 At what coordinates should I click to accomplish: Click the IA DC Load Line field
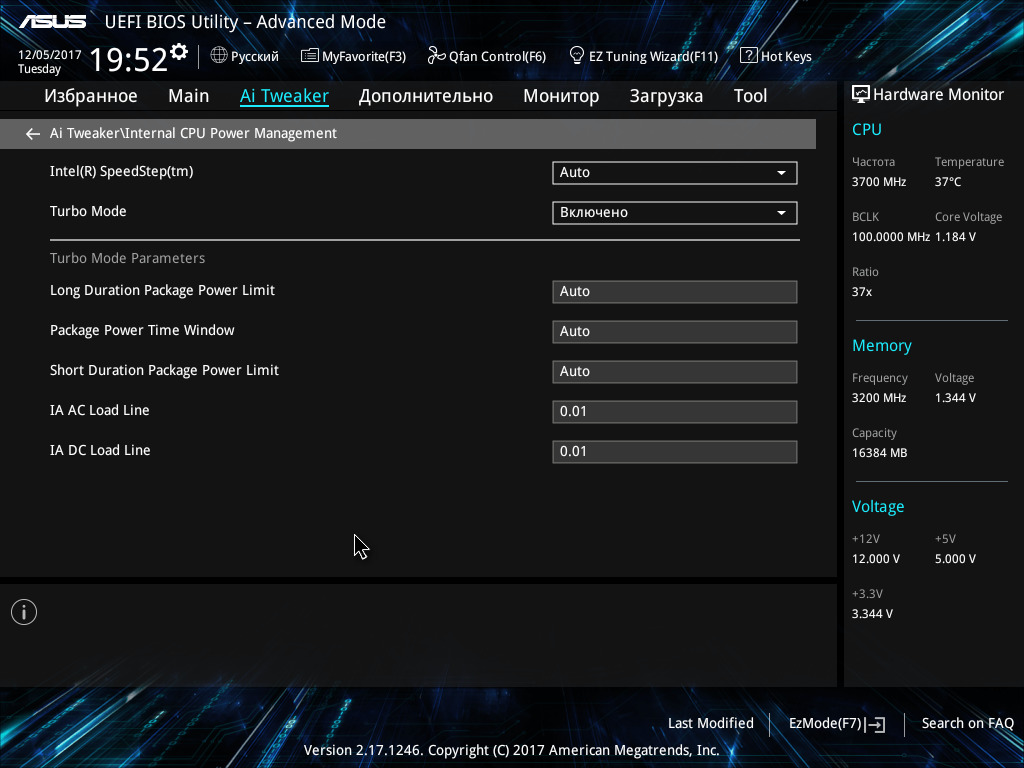675,452
